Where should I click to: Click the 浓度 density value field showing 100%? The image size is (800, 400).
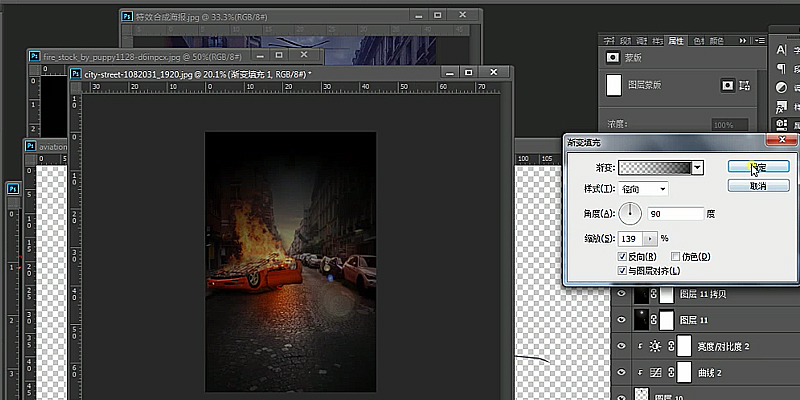[x=730, y=124]
